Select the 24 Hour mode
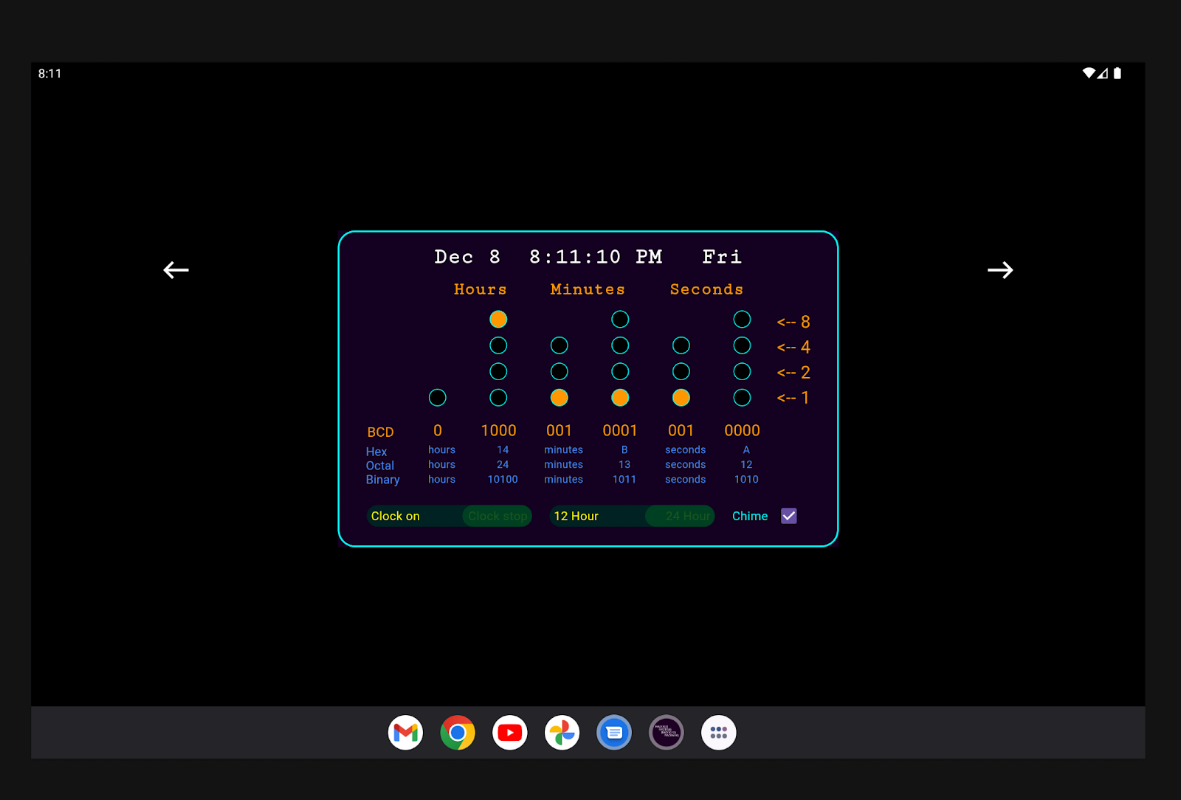 681,516
